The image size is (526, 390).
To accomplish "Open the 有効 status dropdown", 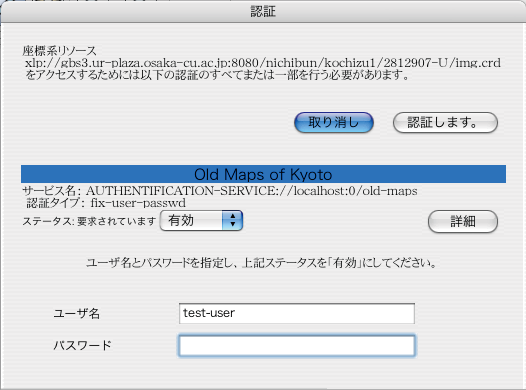I will click(201, 221).
